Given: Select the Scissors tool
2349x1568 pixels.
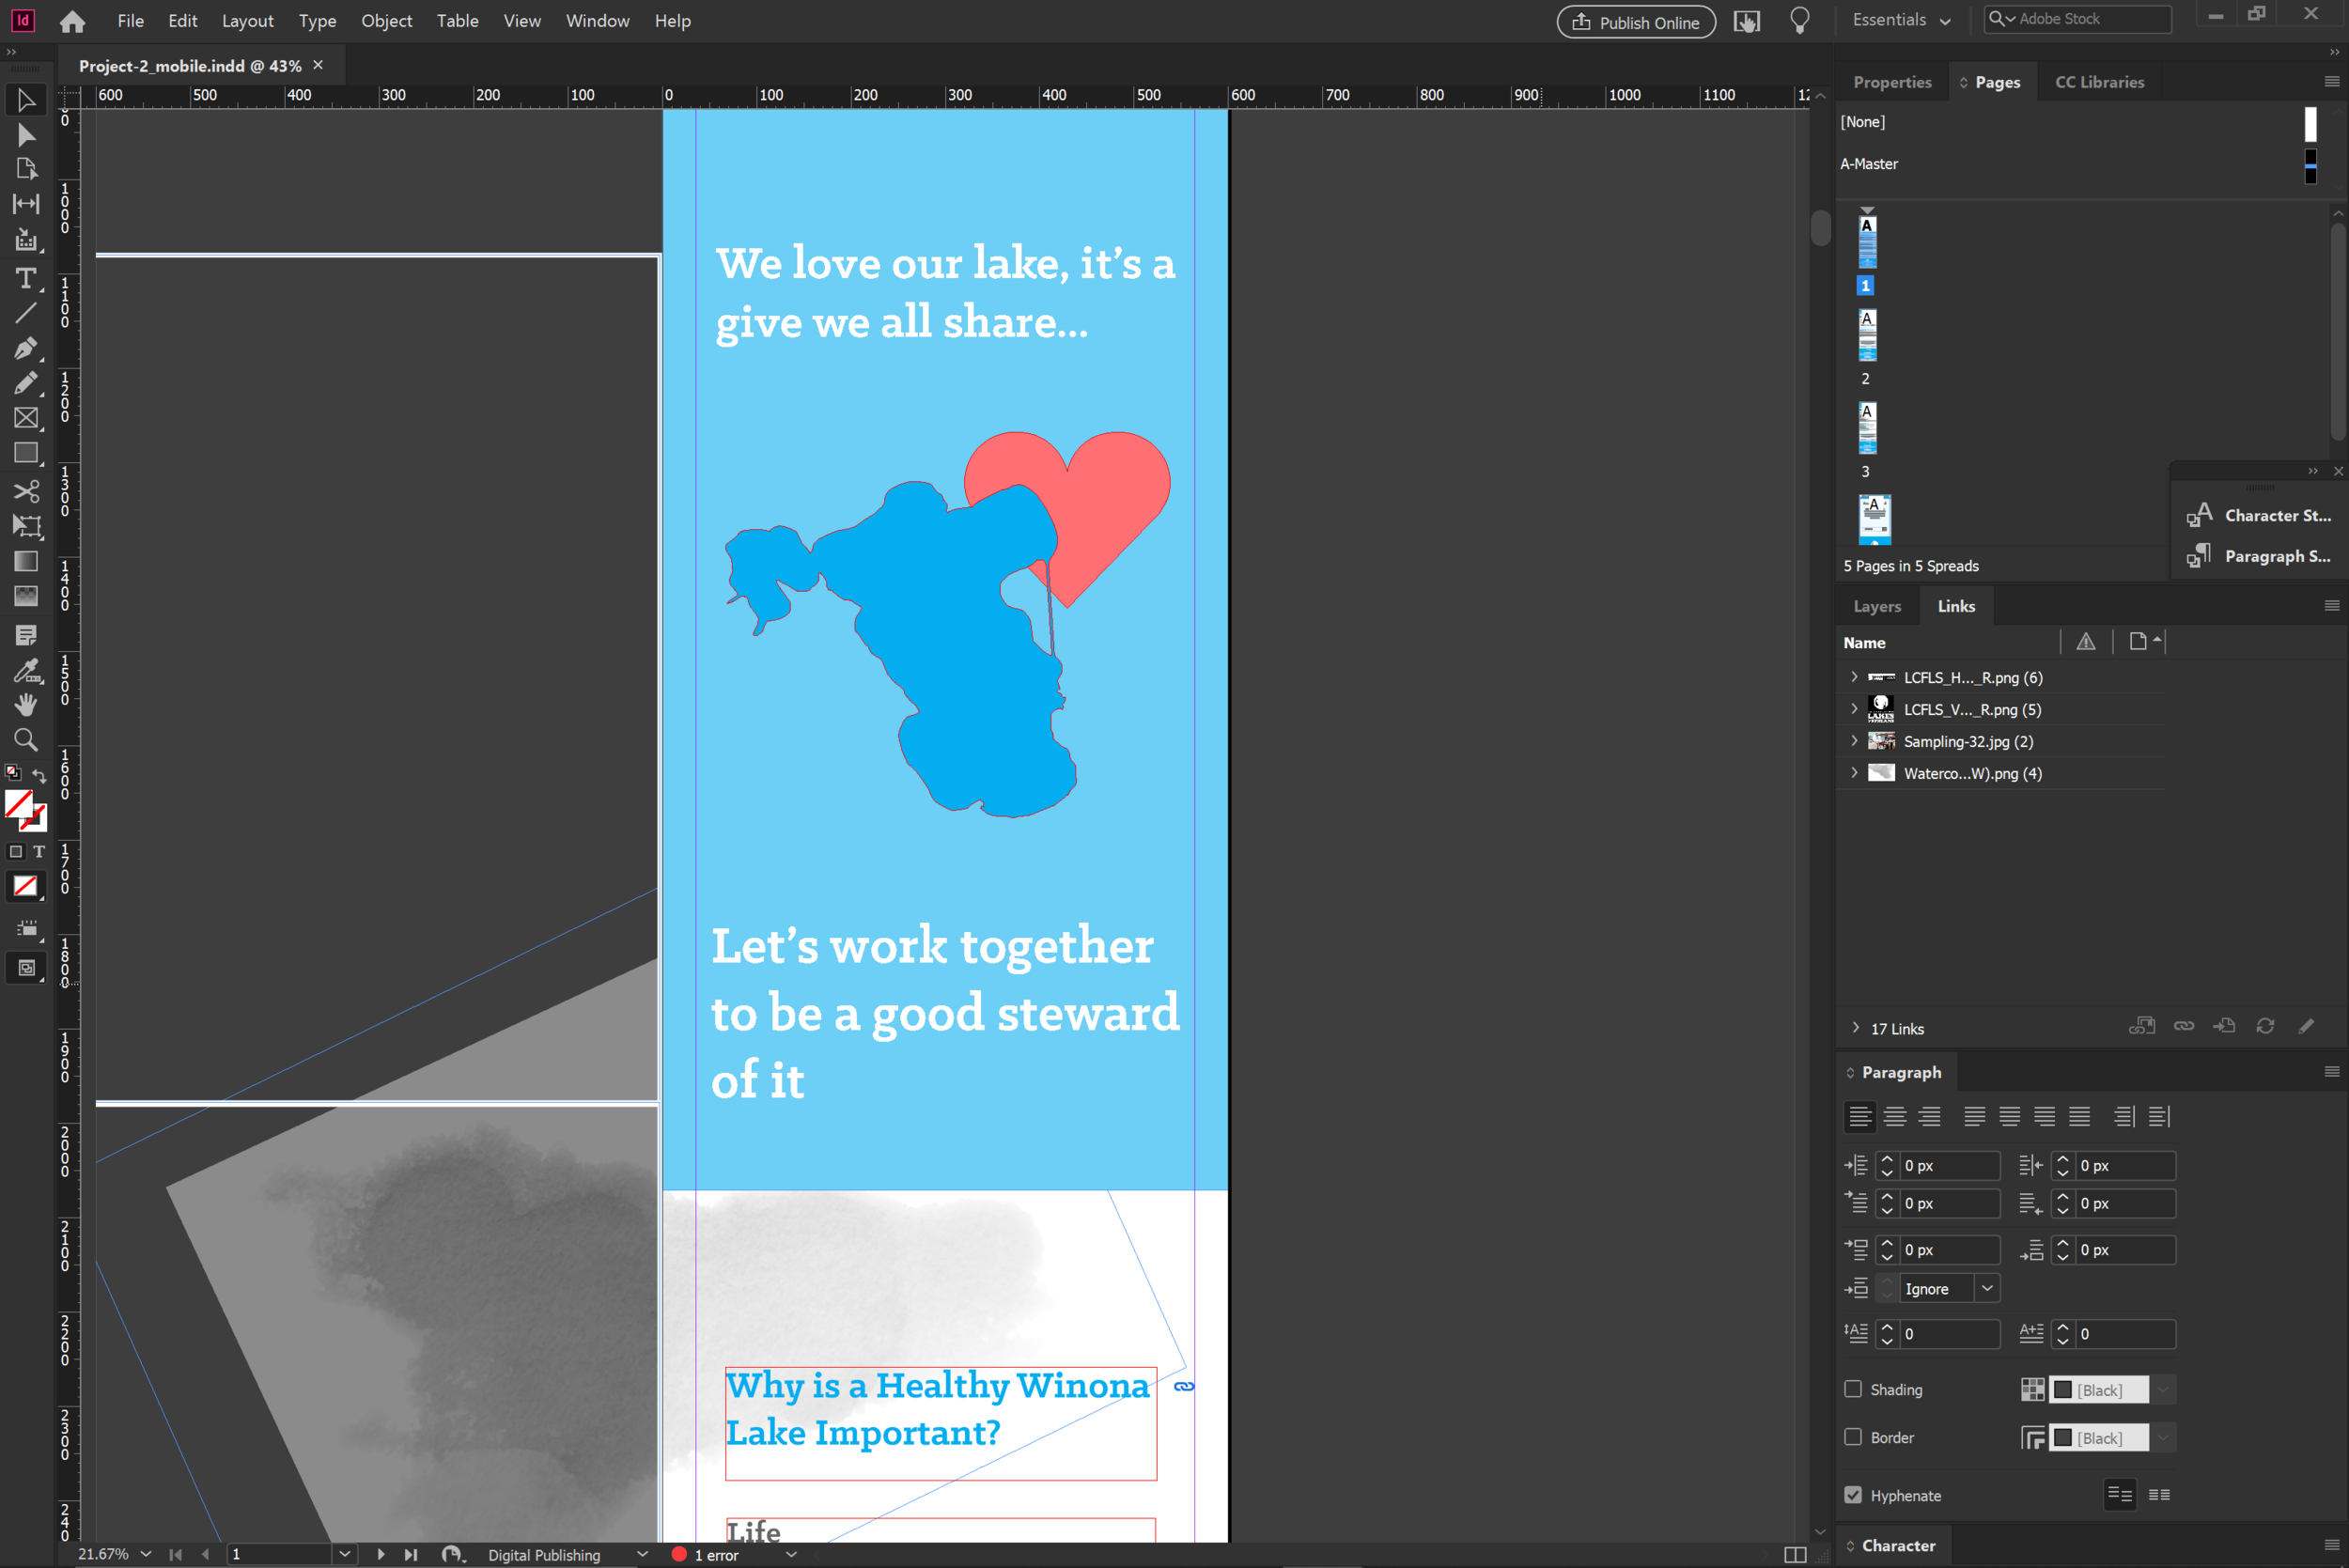Looking at the screenshot, I should pyautogui.click(x=26, y=491).
